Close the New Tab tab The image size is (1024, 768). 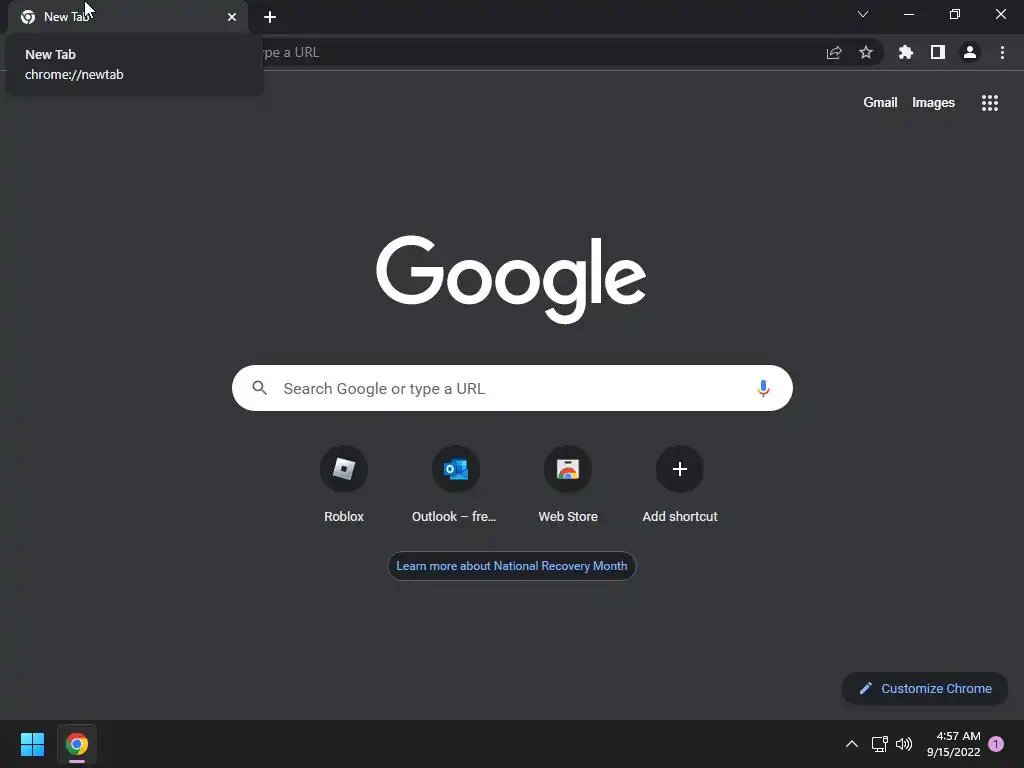(x=232, y=17)
